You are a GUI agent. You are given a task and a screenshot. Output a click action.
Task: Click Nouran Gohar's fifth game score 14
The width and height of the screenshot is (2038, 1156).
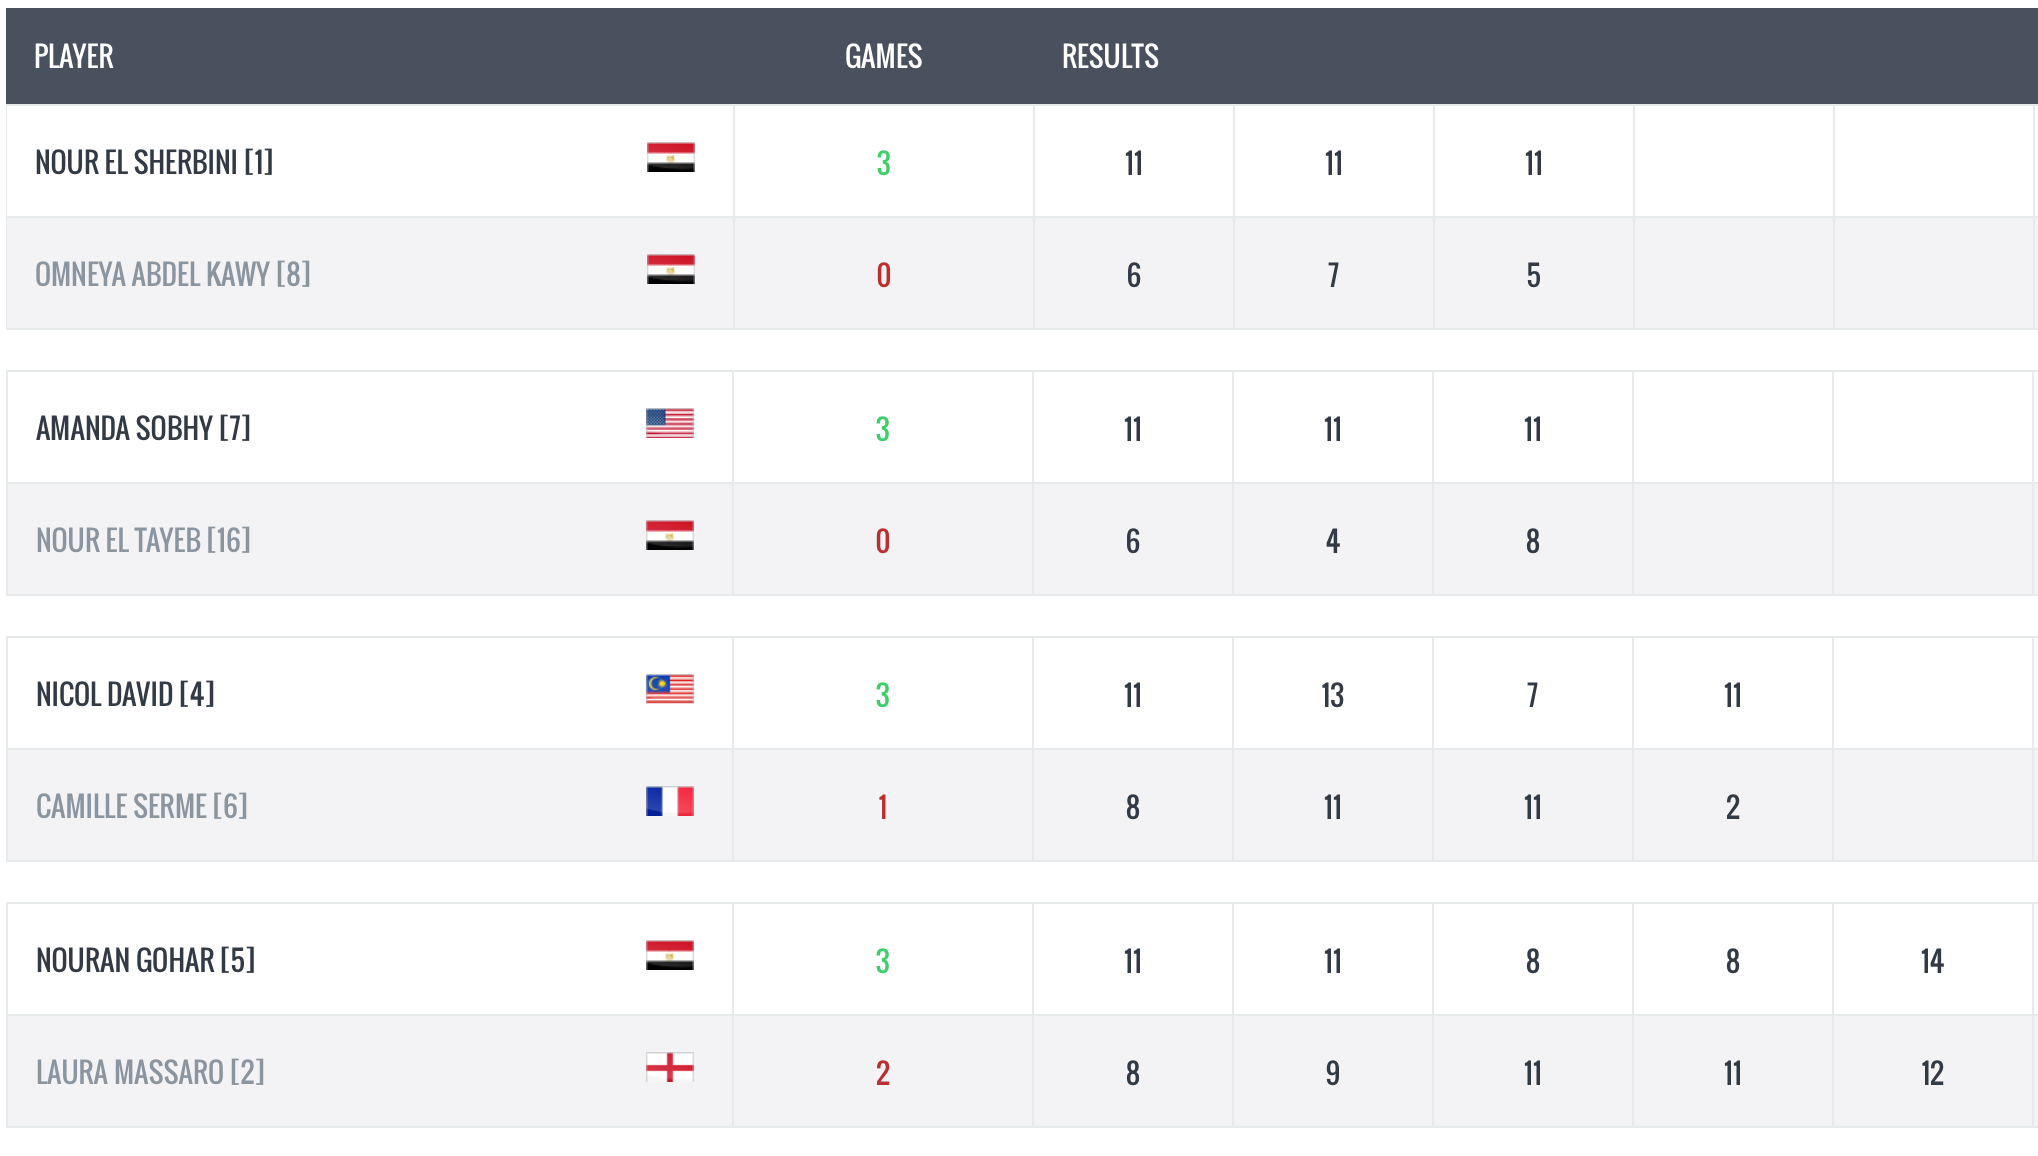(1932, 961)
